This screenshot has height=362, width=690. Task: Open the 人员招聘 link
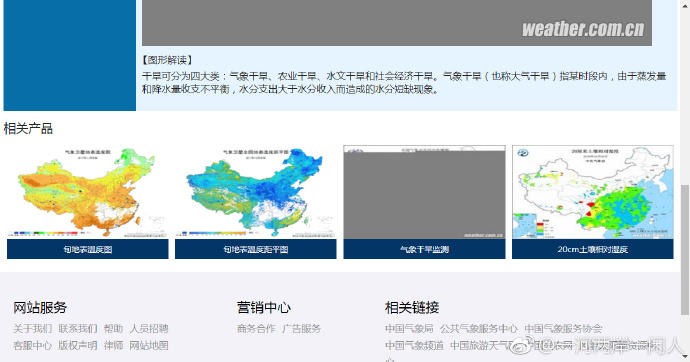click(x=149, y=329)
